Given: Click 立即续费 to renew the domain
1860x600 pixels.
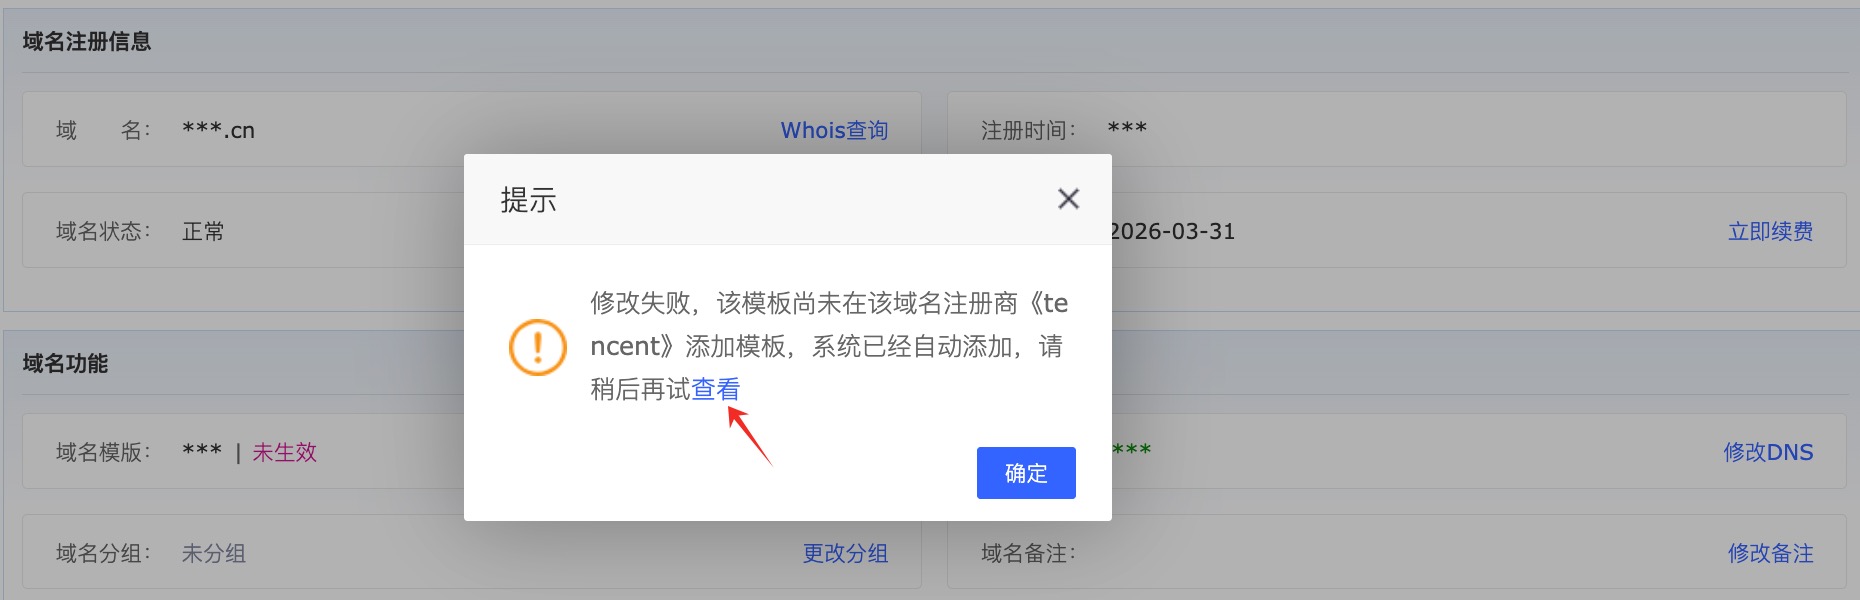Looking at the screenshot, I should [1770, 231].
